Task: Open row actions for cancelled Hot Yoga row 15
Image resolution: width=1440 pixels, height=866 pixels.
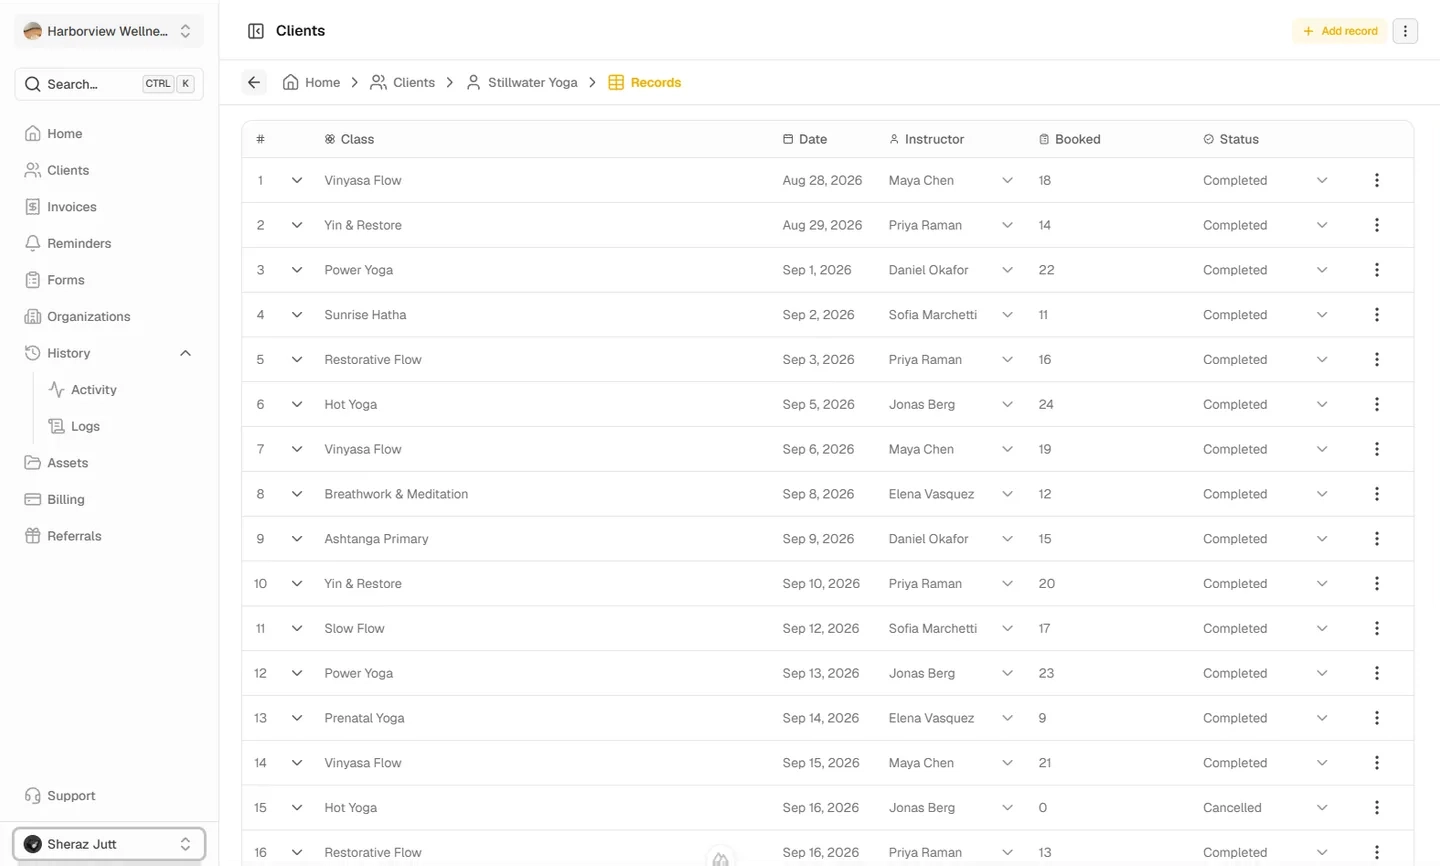Action: point(1377,808)
